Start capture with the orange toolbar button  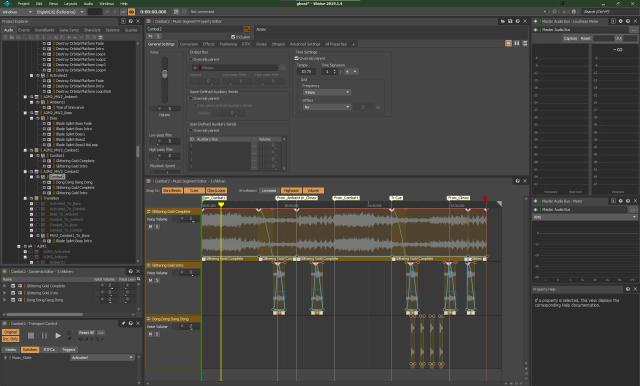pyautogui.click(x=131, y=12)
